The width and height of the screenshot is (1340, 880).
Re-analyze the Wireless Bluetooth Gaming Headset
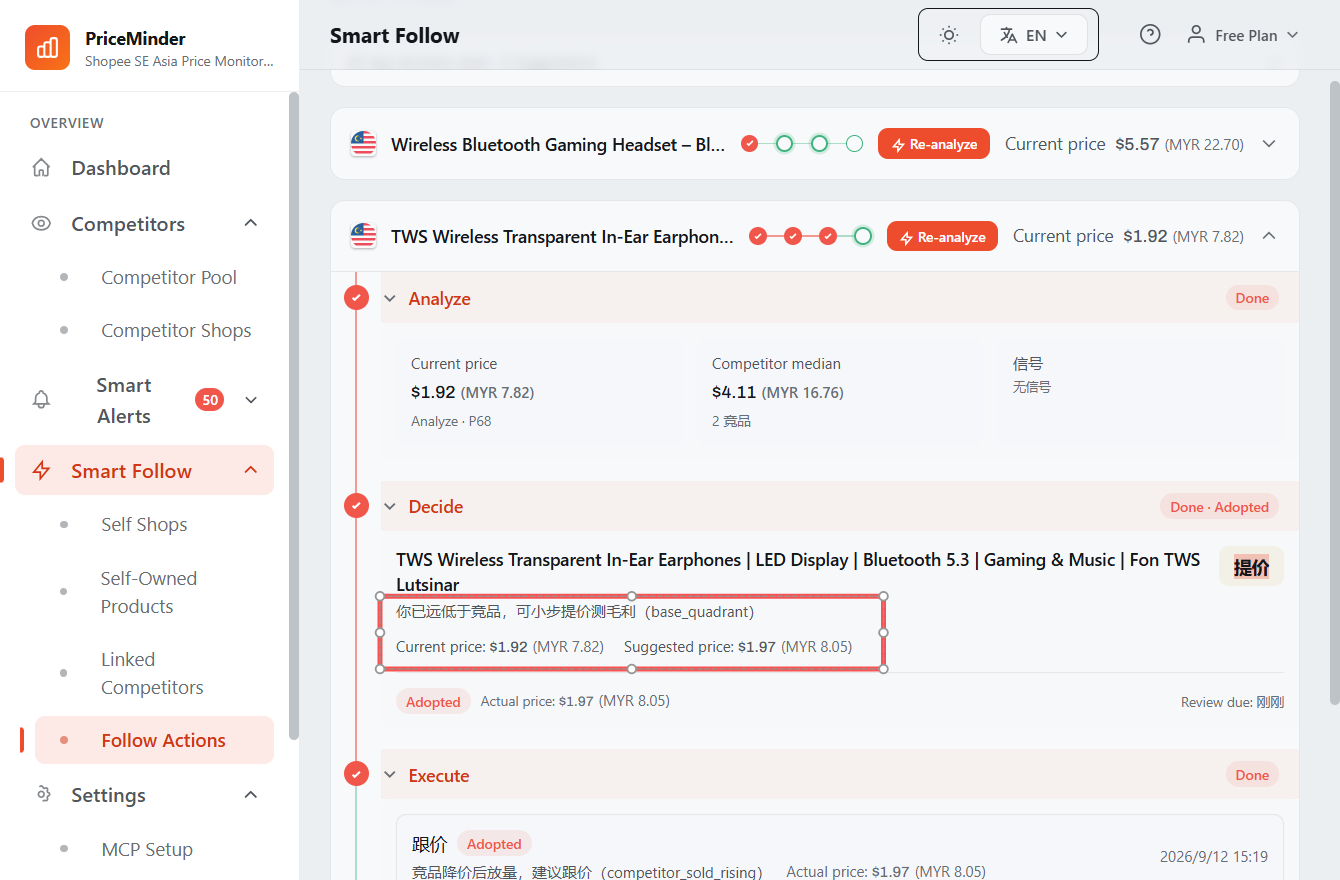[934, 144]
